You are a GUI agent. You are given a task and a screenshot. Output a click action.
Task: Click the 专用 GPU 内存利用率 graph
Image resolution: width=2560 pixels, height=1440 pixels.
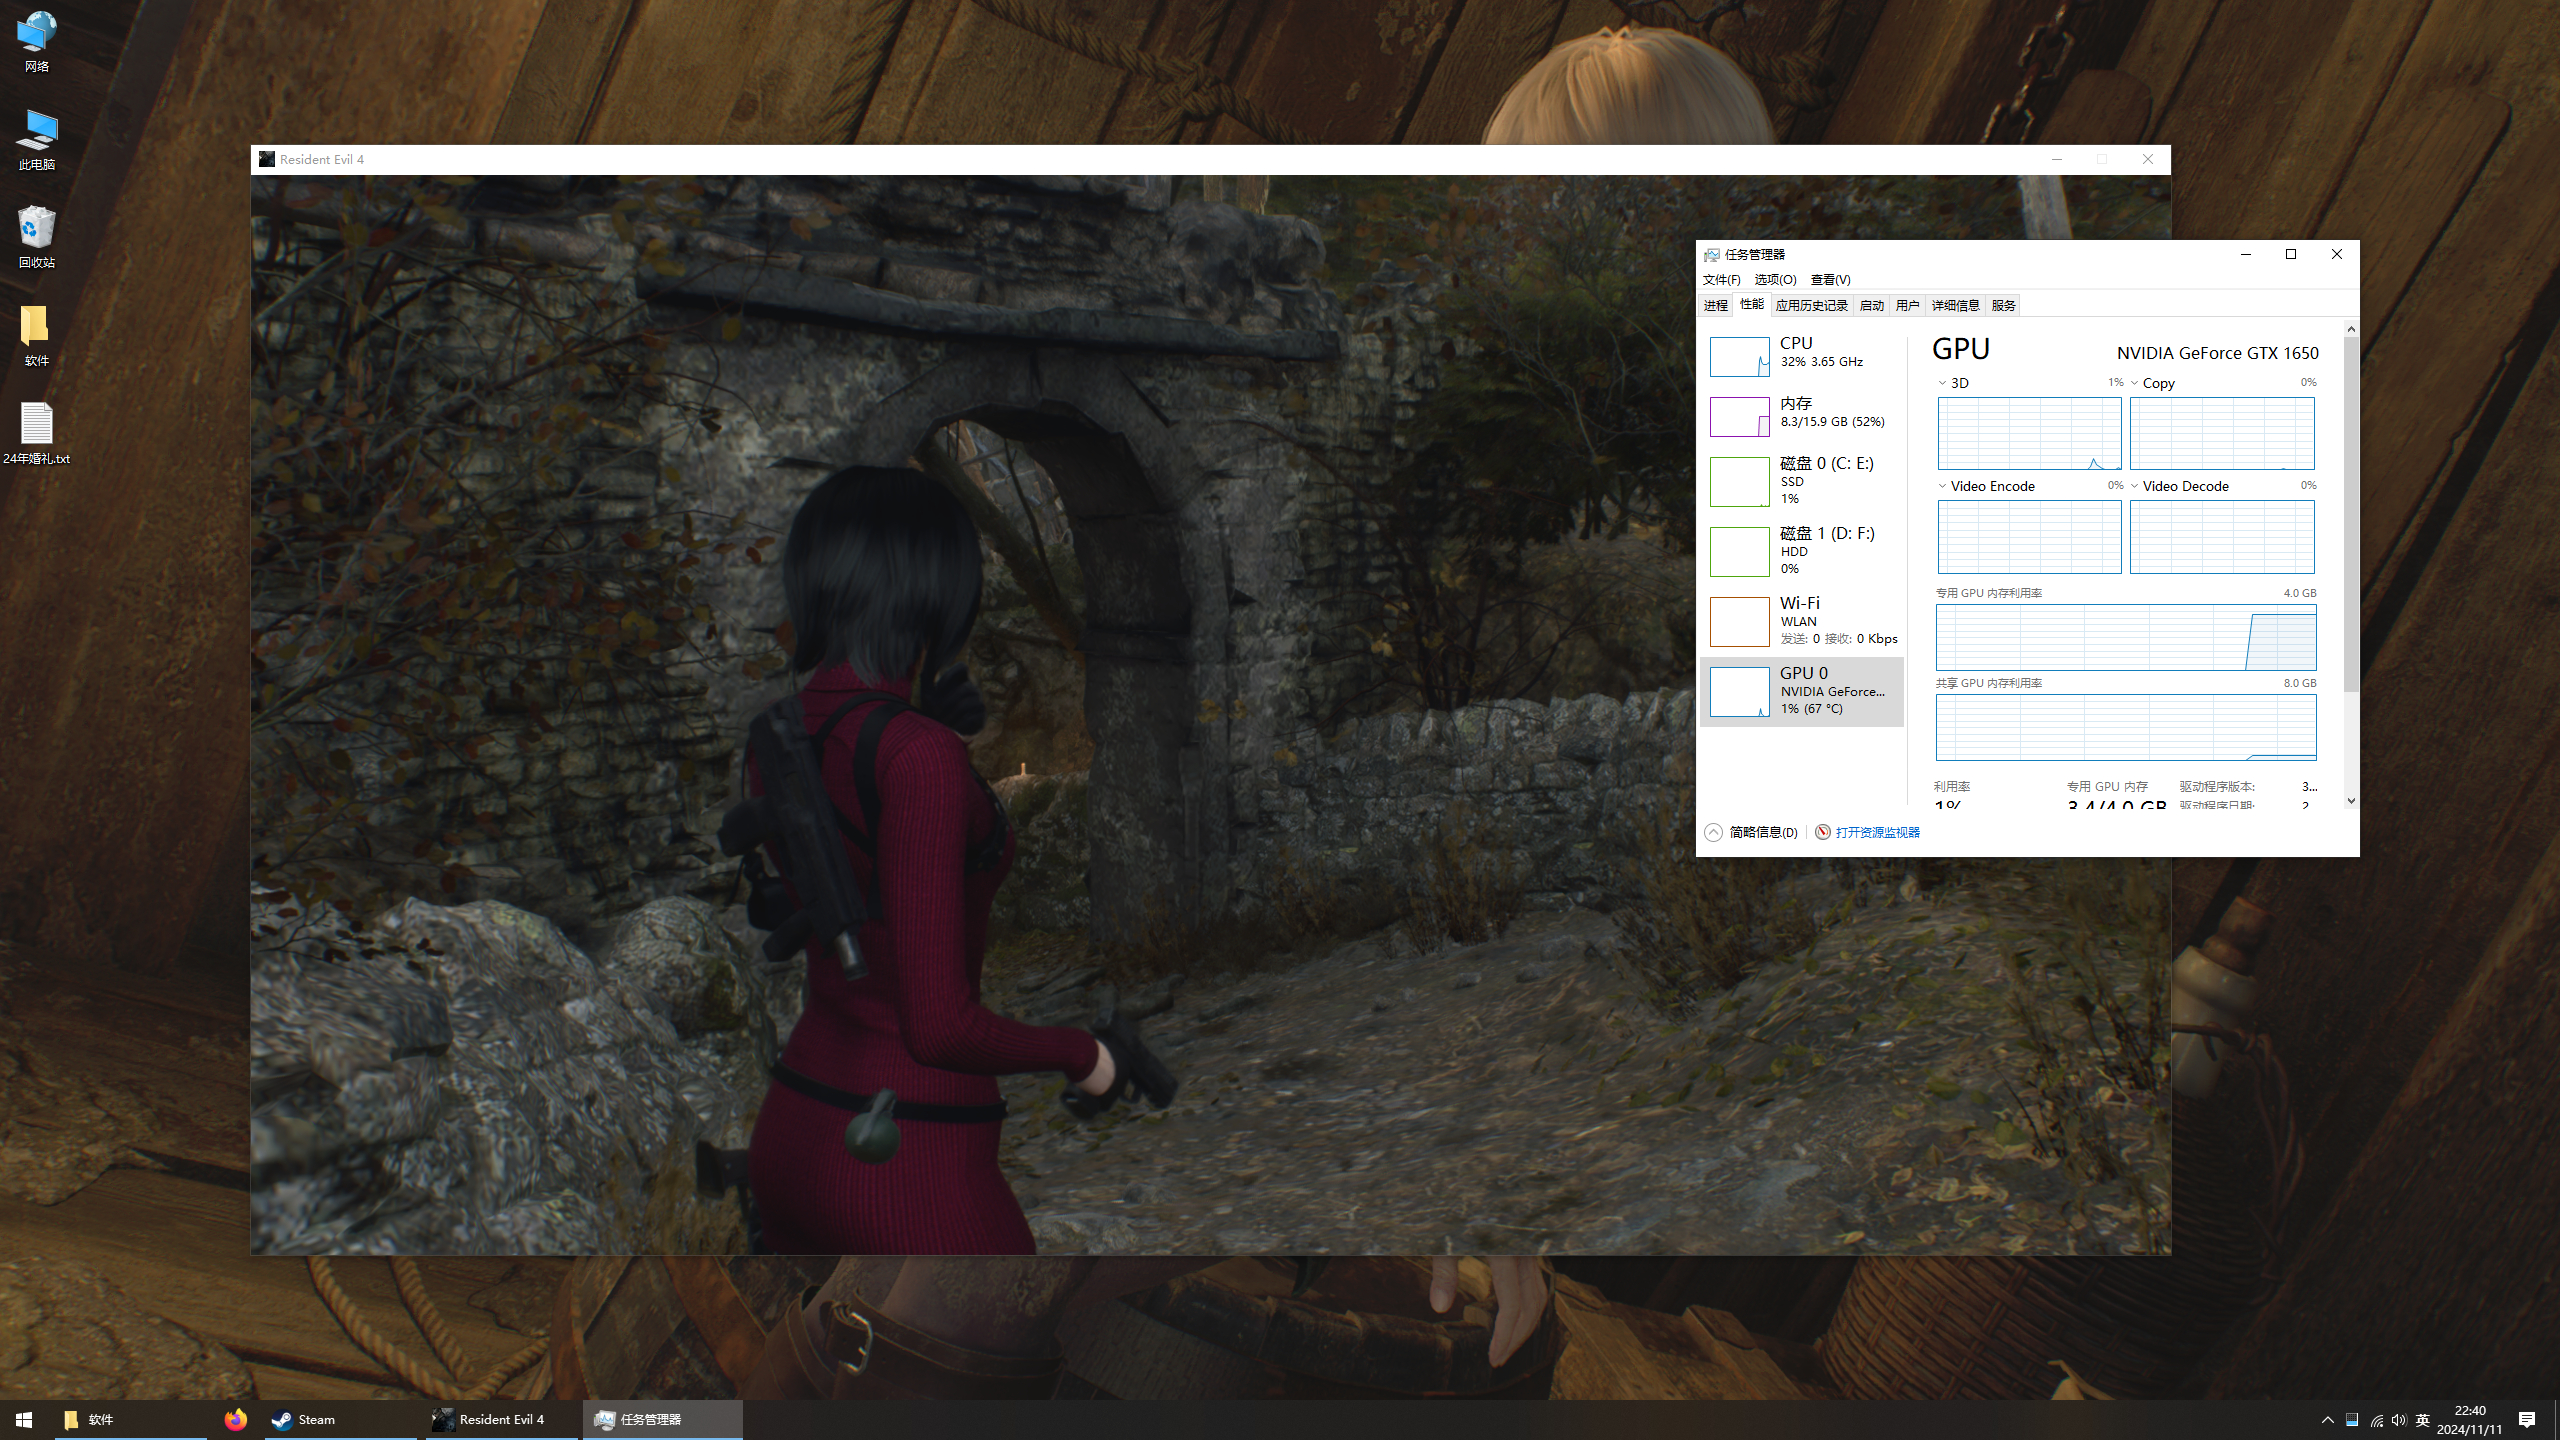click(x=2126, y=637)
